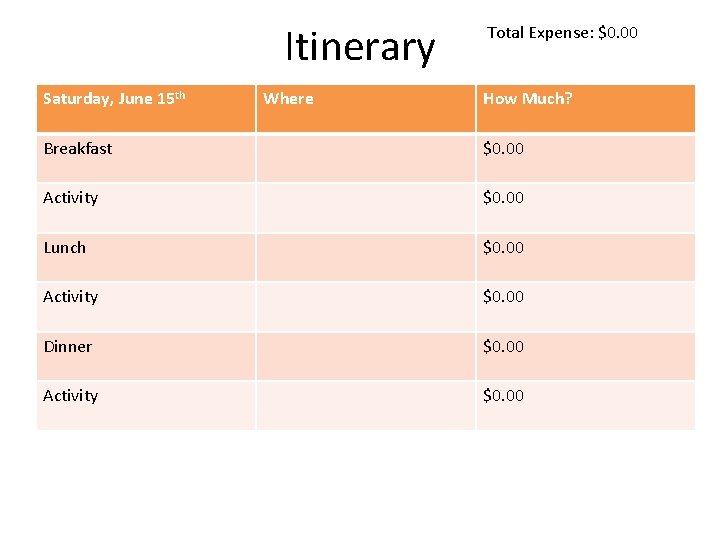This screenshot has height=540, width=720.
Task: Select the $0.00 amount for Activity after Dinner
Action: (x=503, y=396)
